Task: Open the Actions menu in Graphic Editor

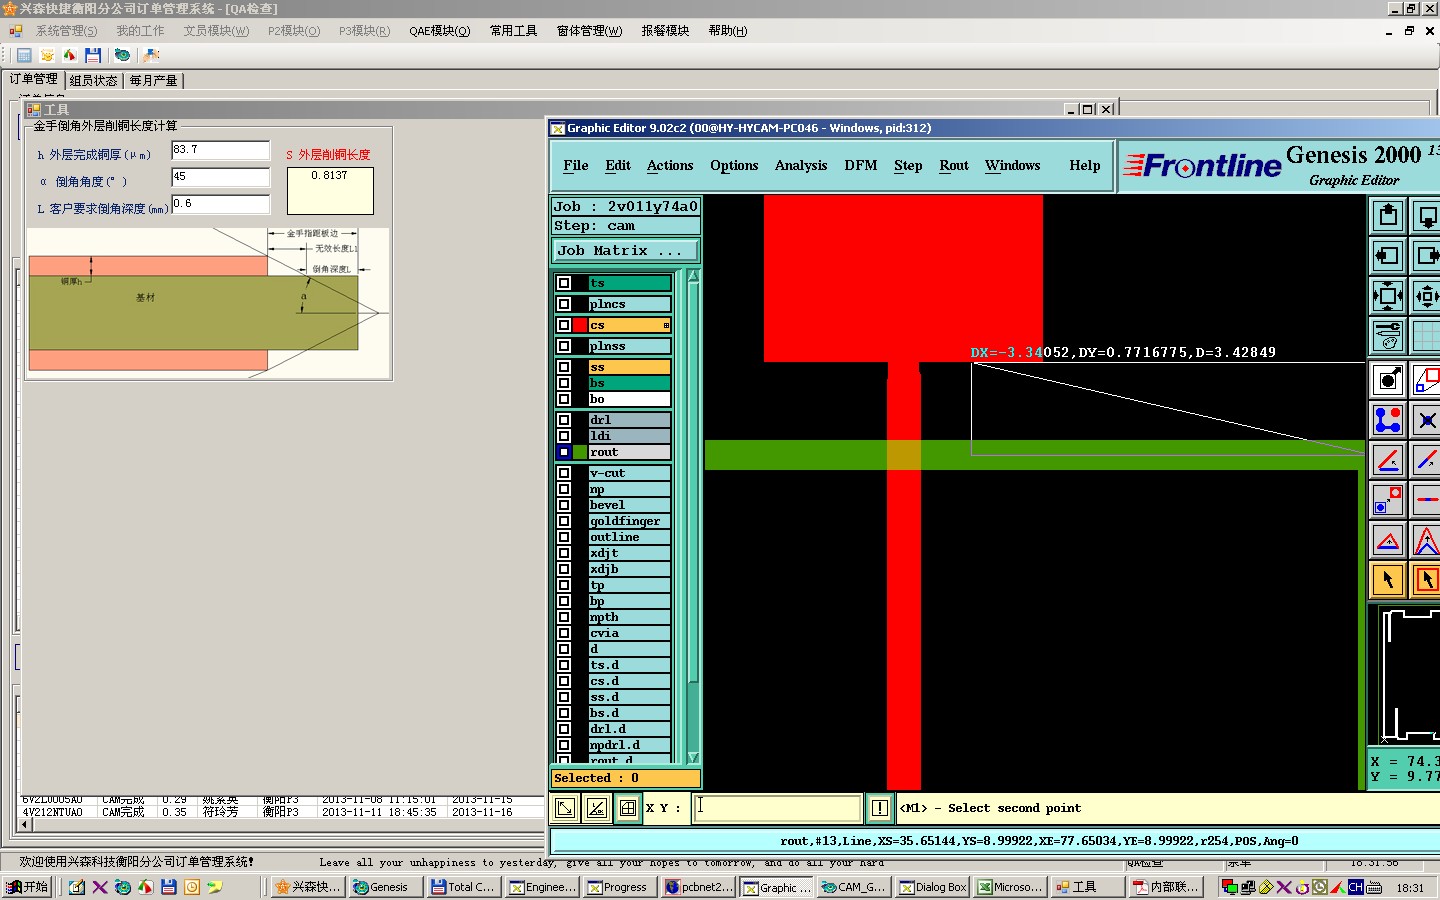Action: click(x=670, y=166)
